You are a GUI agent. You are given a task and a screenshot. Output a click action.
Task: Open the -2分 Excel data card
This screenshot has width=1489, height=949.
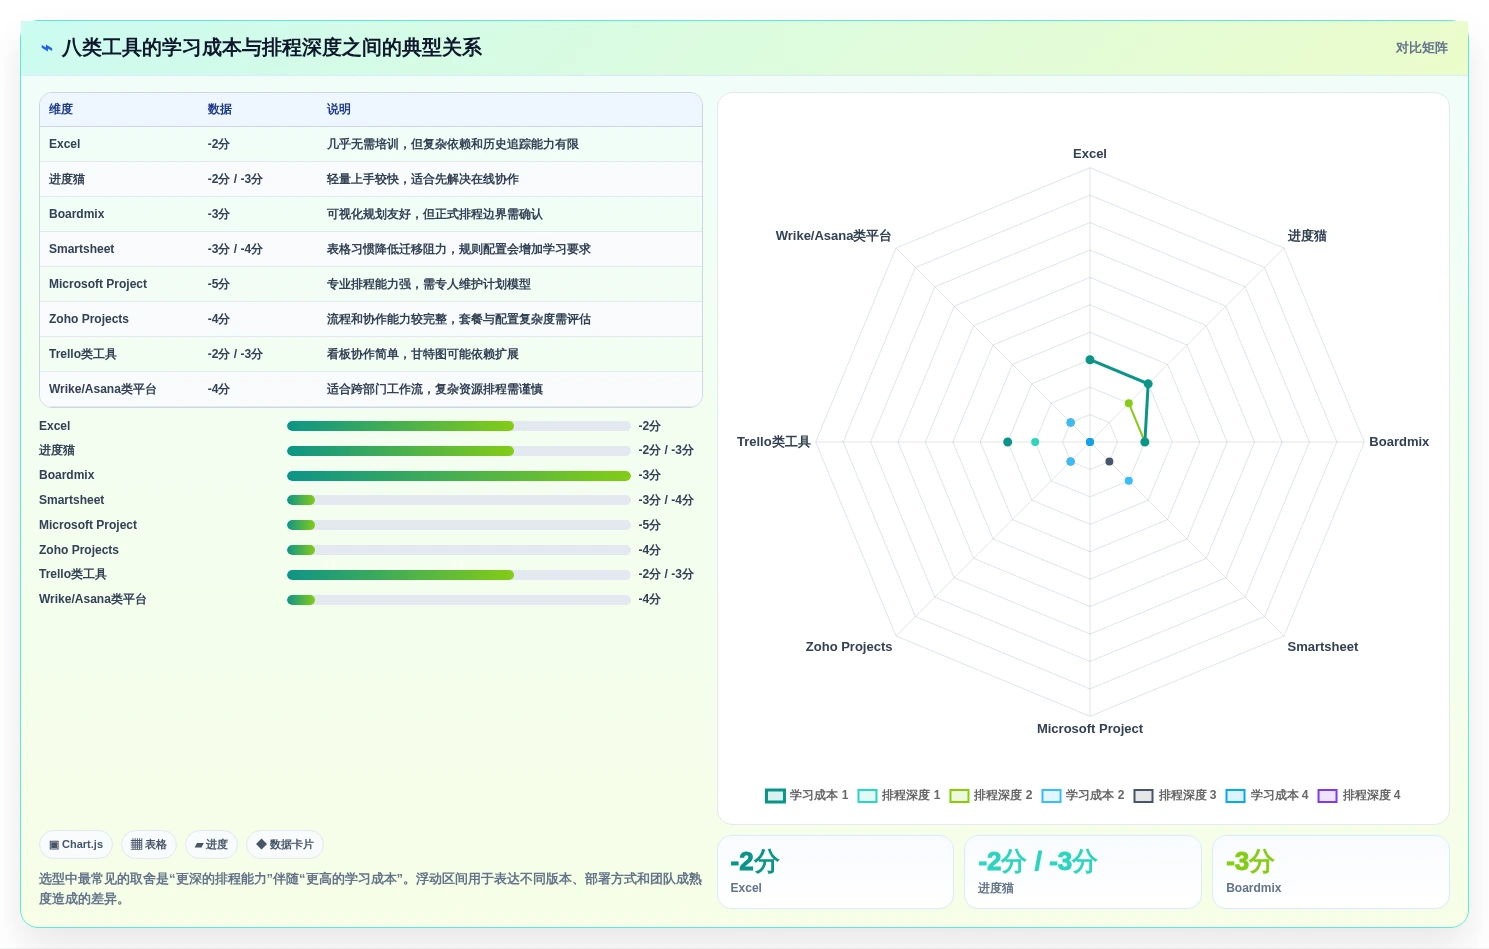tap(835, 872)
